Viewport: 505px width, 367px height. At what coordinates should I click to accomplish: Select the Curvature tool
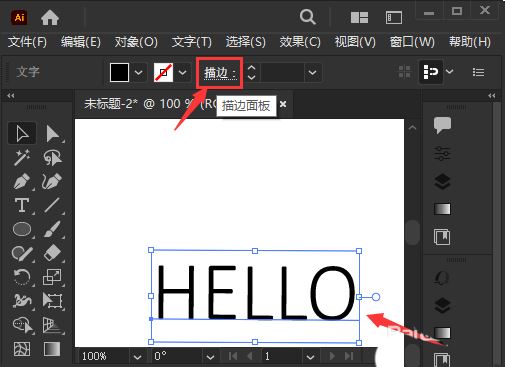[52, 181]
